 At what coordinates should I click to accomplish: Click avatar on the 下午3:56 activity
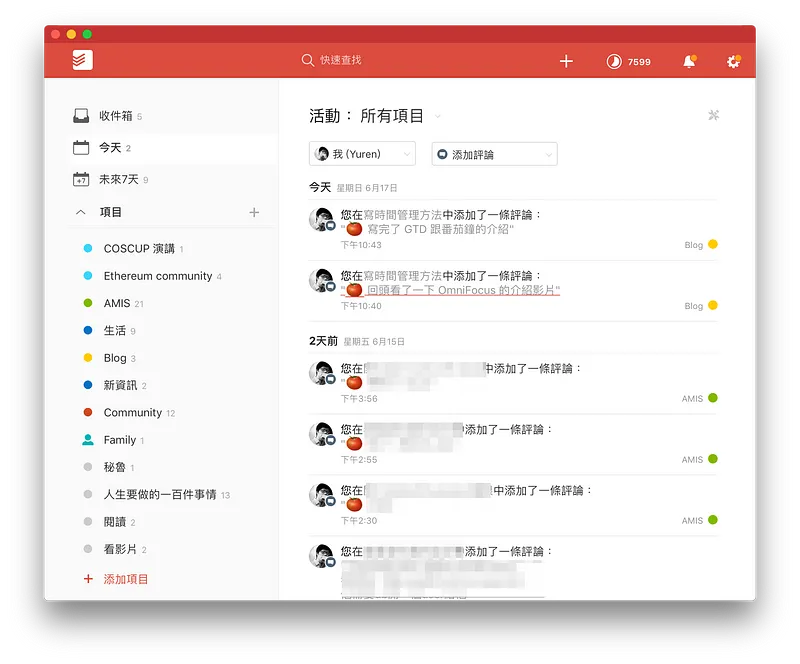coord(321,373)
